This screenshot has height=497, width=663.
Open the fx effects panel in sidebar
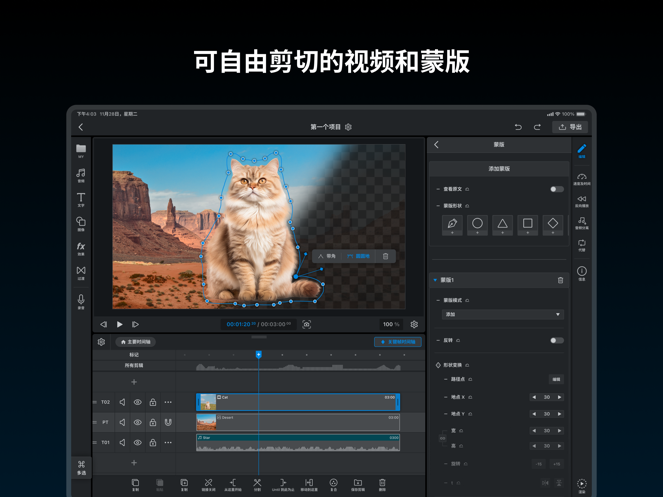(81, 247)
